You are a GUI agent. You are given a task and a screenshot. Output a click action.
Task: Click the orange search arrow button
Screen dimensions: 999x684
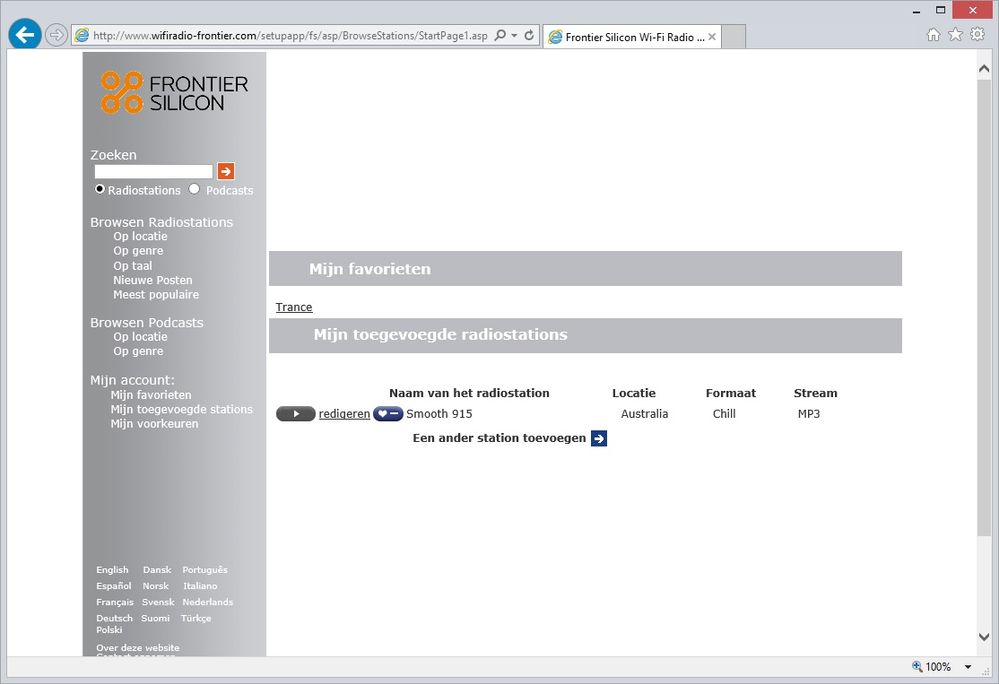226,171
